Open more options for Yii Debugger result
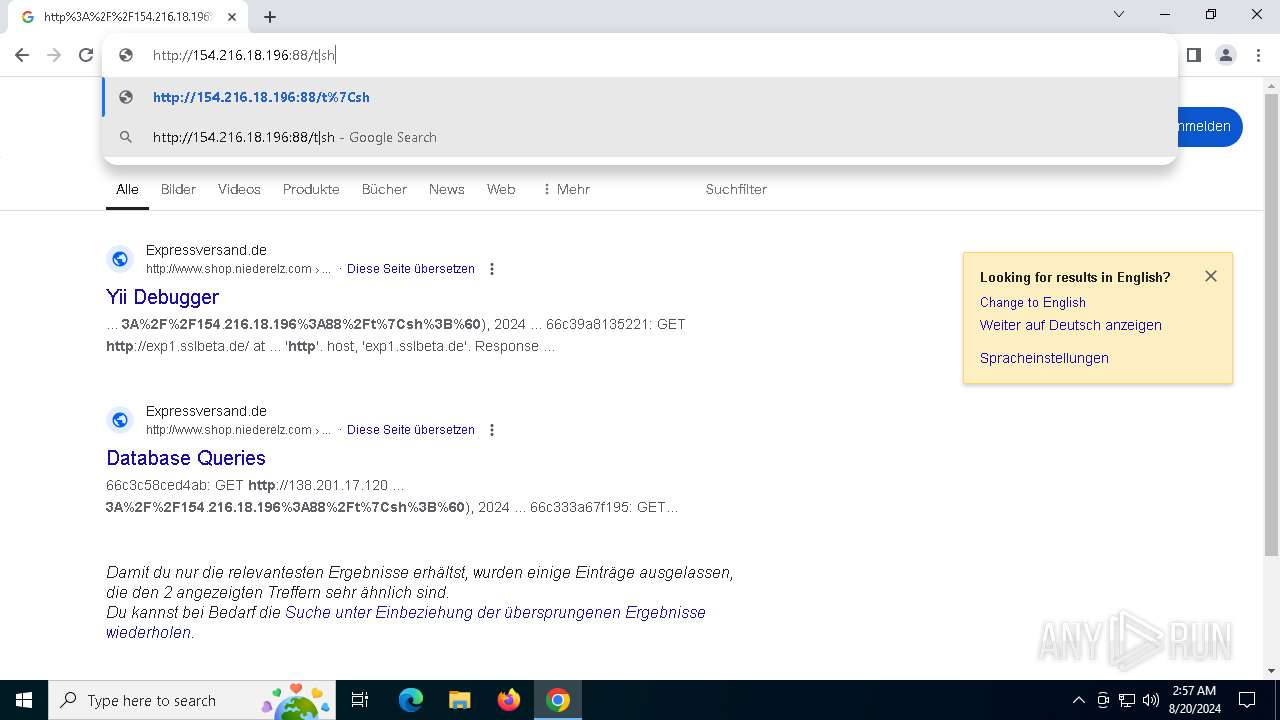 [491, 269]
